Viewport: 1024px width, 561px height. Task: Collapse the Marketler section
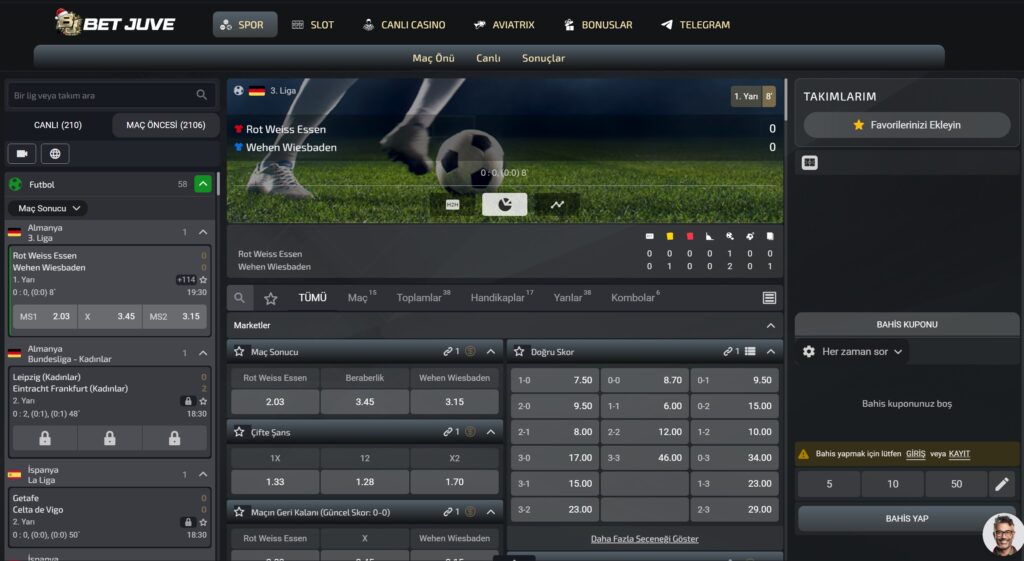click(771, 325)
